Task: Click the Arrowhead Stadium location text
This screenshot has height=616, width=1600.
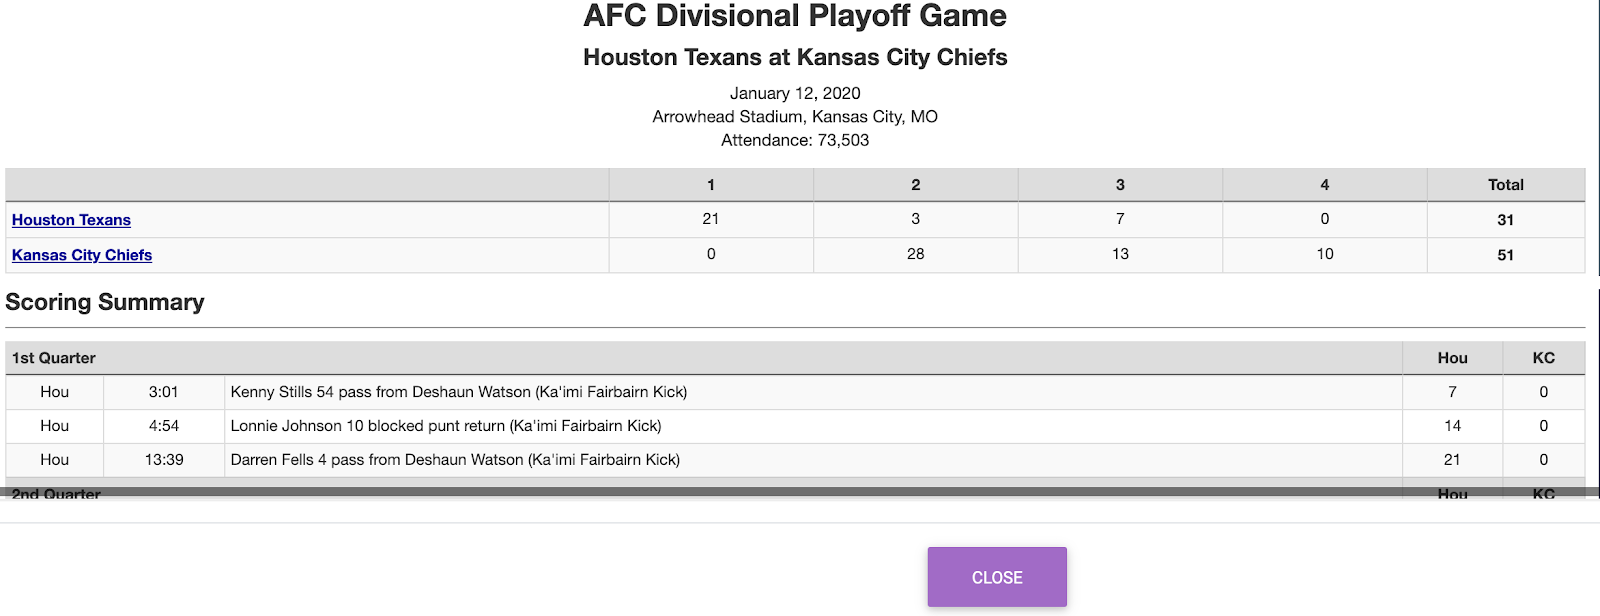Action: [x=795, y=117]
